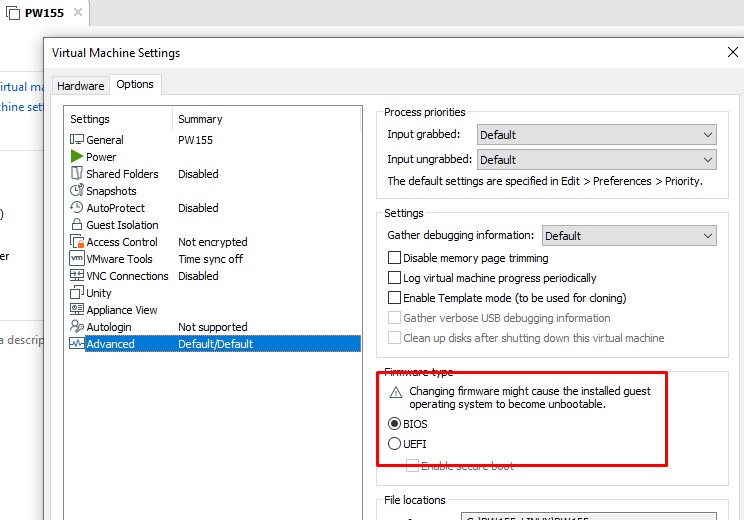Image resolution: width=744 pixels, height=520 pixels.
Task: Select Unity in settings list
Action: tap(215, 293)
